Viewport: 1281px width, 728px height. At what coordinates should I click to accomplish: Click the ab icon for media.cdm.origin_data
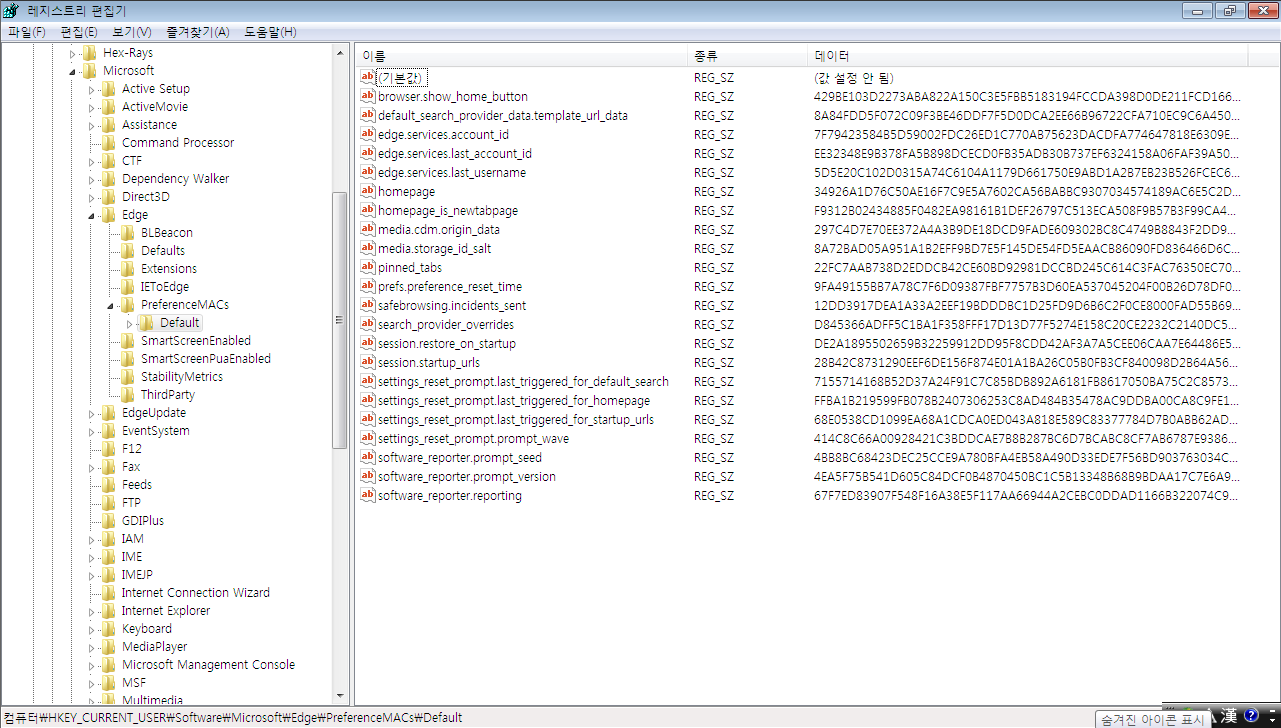367,229
